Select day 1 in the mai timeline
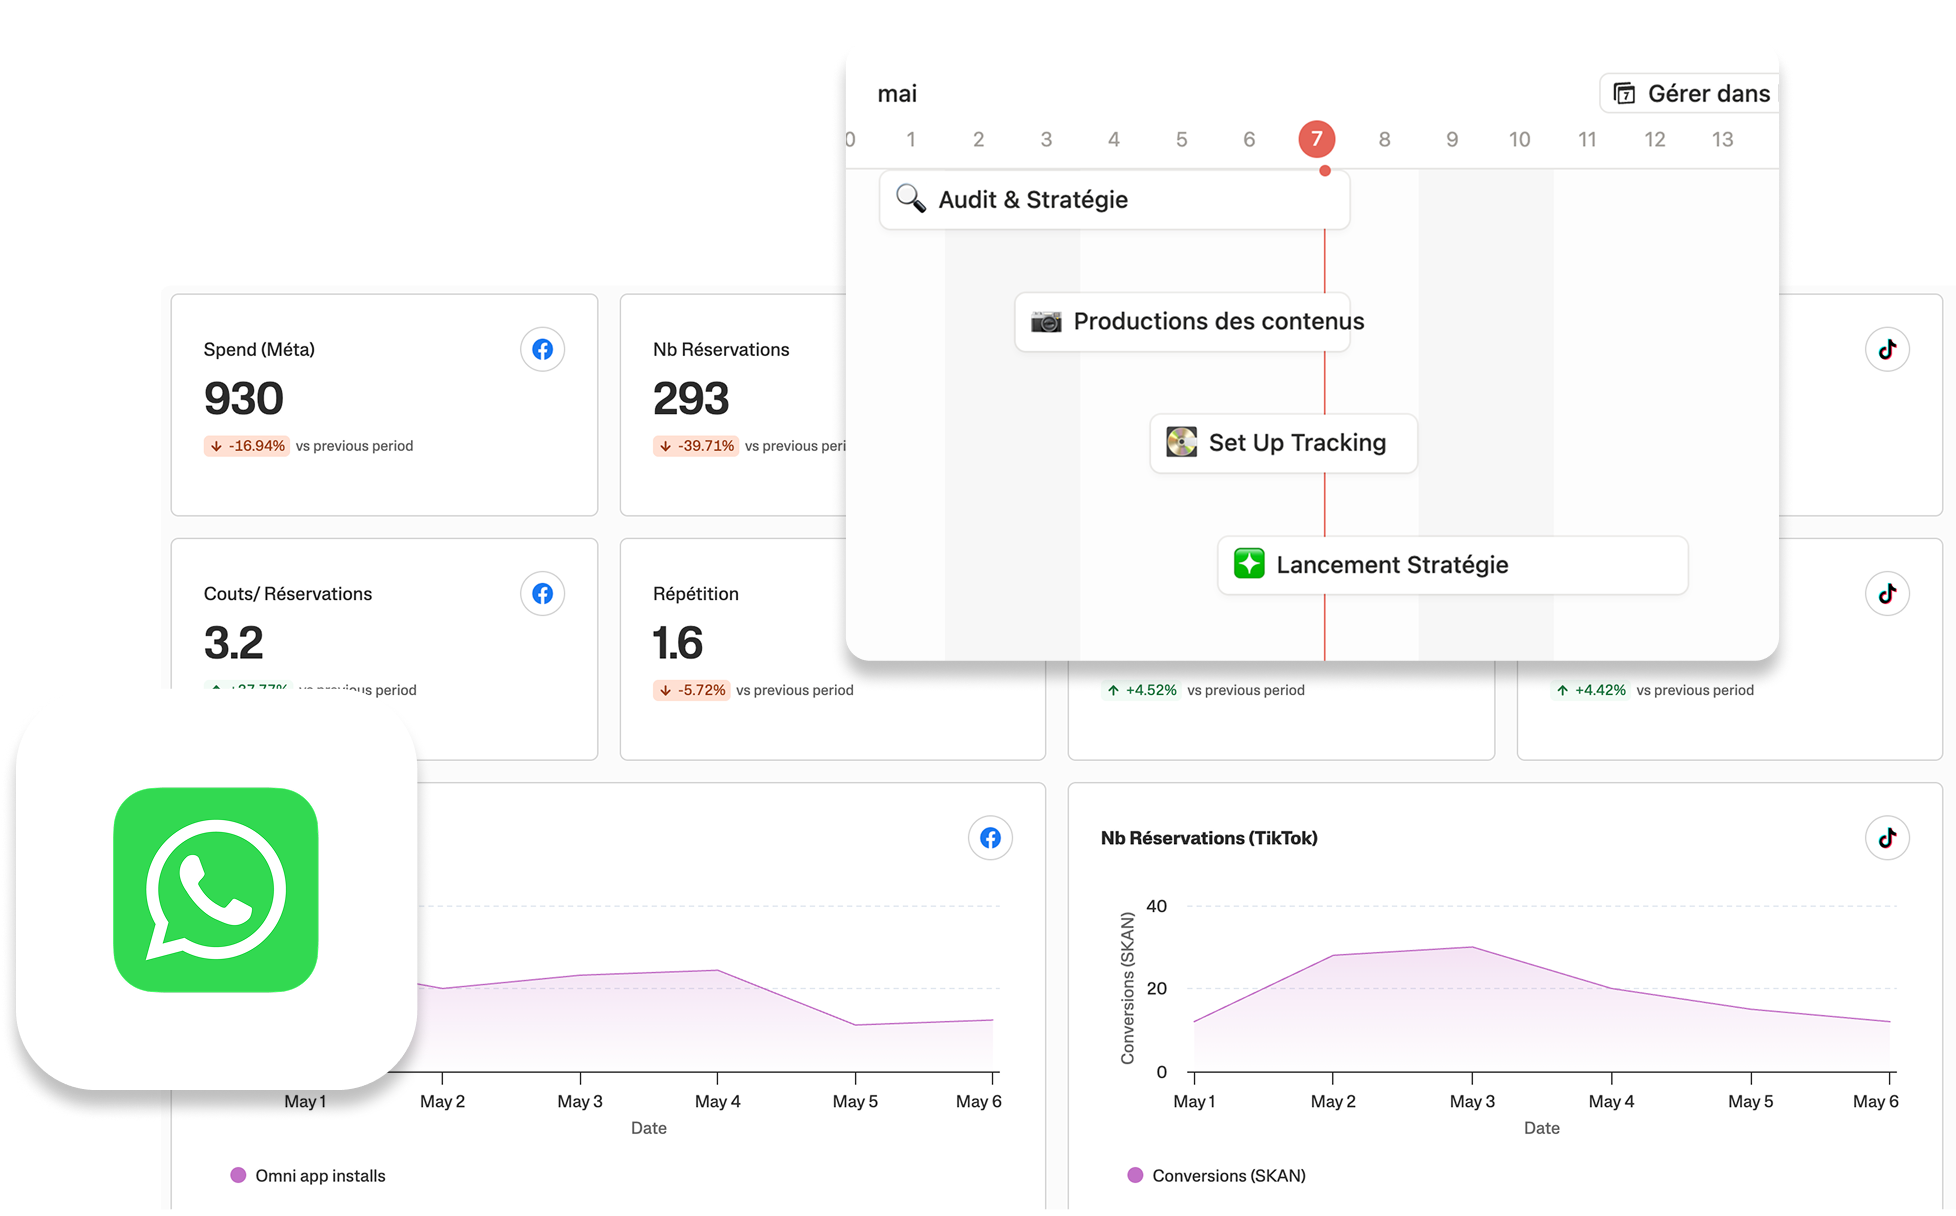This screenshot has height=1216, width=1956. click(x=911, y=140)
